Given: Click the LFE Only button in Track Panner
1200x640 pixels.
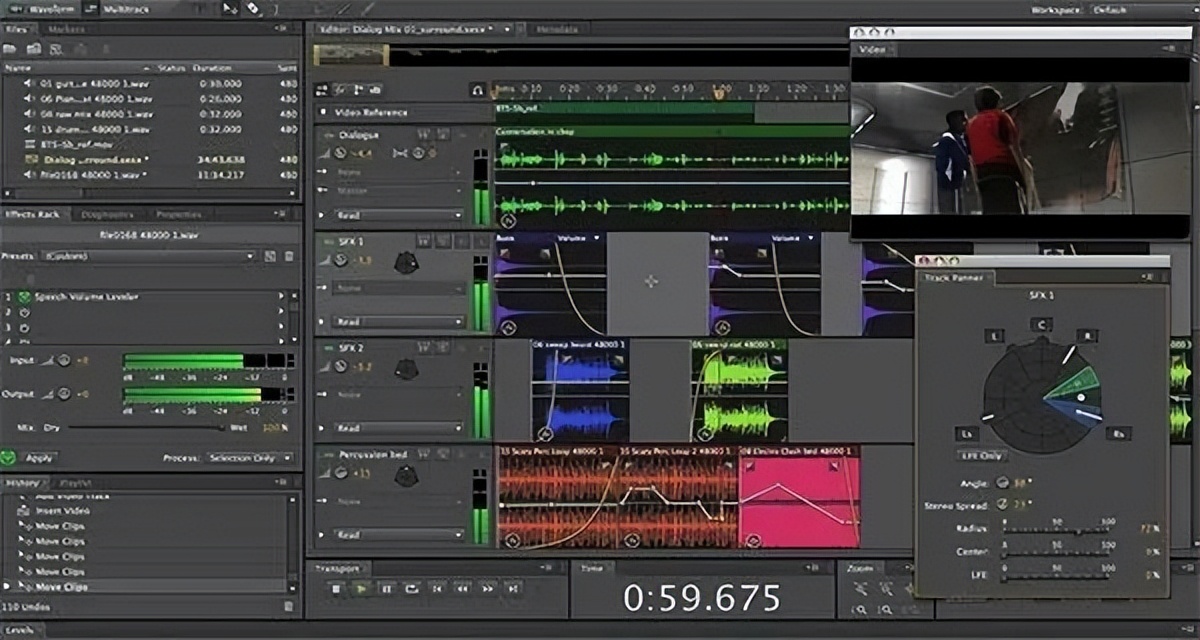Looking at the screenshot, I should (x=980, y=456).
